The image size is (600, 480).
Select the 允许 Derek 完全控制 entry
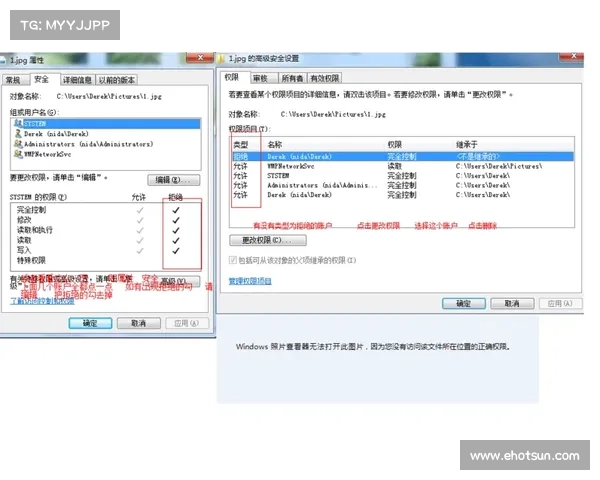[402, 195]
